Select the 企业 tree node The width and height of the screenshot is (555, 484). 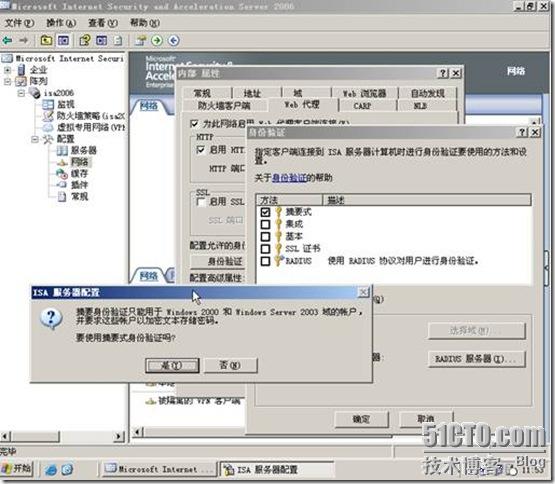click(x=38, y=70)
